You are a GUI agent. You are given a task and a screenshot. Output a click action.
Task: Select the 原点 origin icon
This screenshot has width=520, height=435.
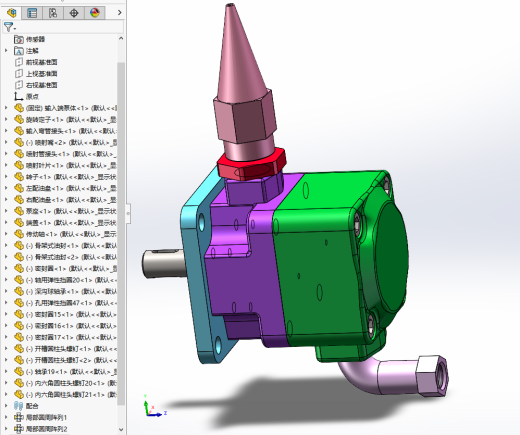[19, 97]
